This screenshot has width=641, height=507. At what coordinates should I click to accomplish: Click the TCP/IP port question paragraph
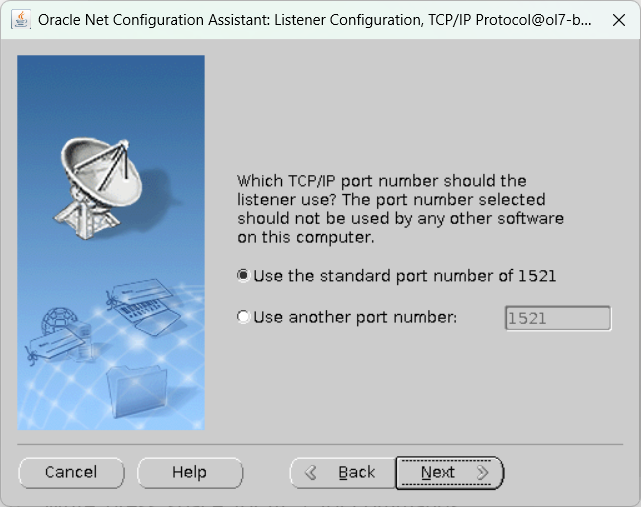(401, 209)
